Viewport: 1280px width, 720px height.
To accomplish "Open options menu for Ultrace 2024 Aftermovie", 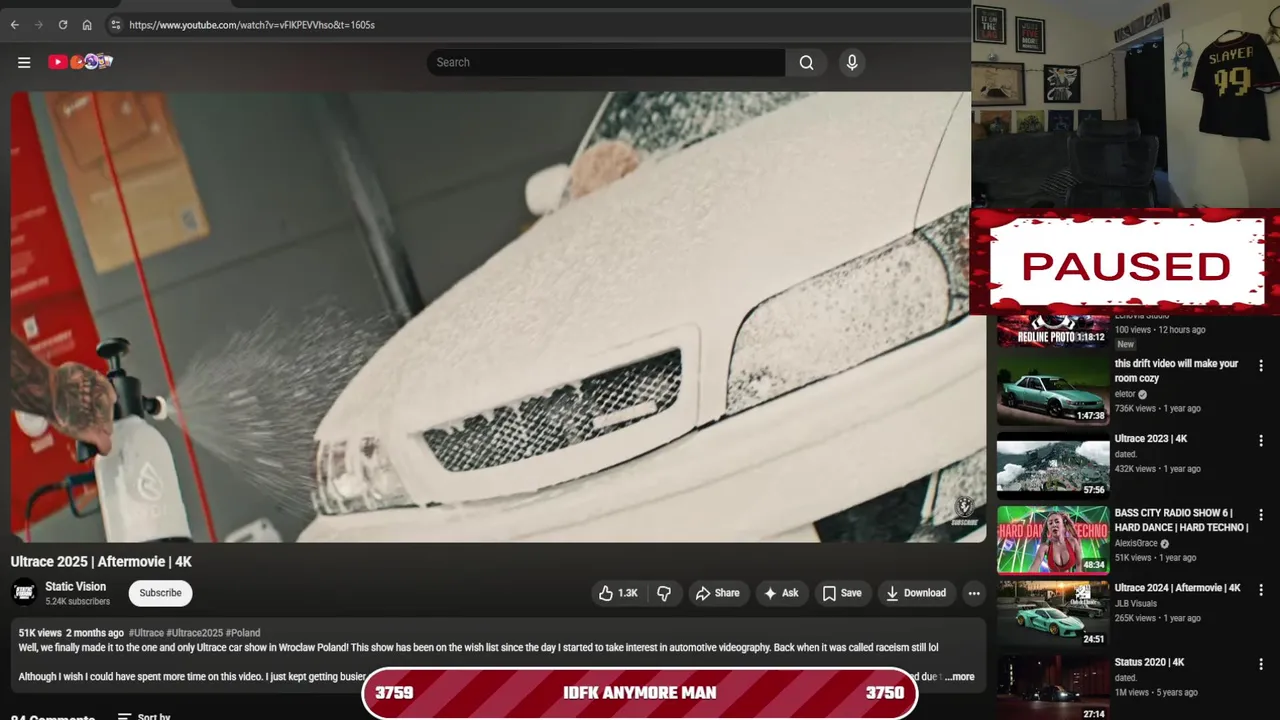I will click(x=1261, y=590).
